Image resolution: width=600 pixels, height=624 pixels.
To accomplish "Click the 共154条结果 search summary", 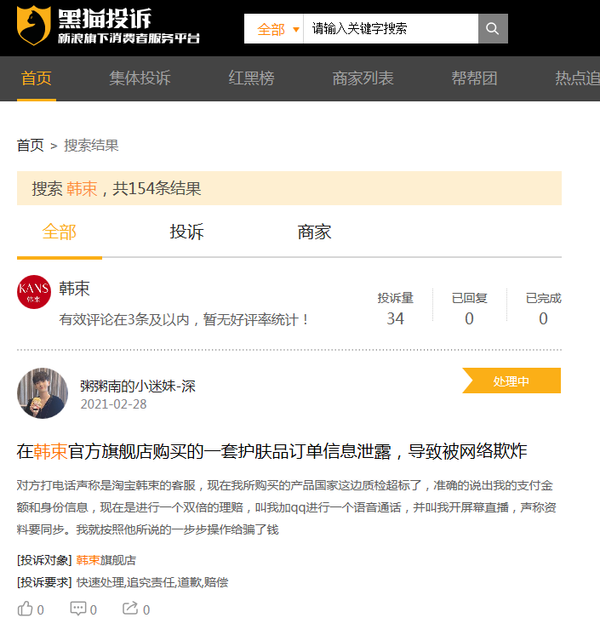I will (x=157, y=189).
